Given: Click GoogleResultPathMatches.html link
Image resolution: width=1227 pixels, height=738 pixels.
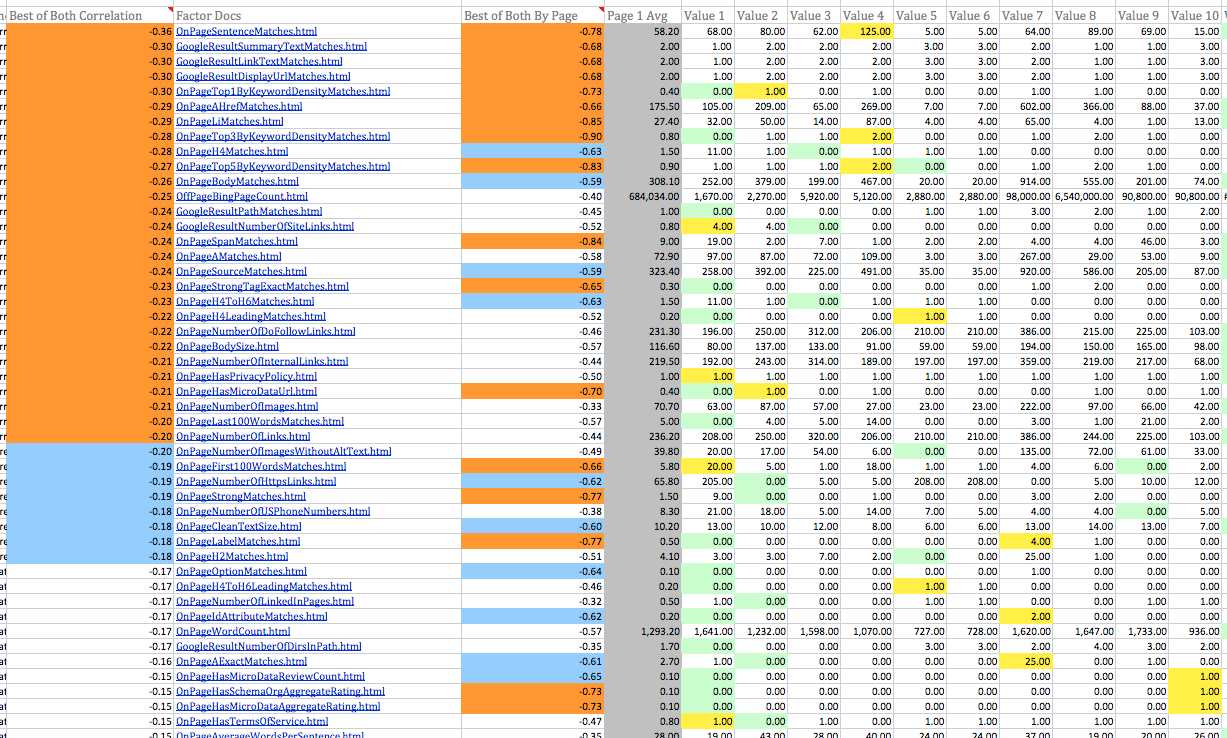Looking at the screenshot, I should pos(249,212).
